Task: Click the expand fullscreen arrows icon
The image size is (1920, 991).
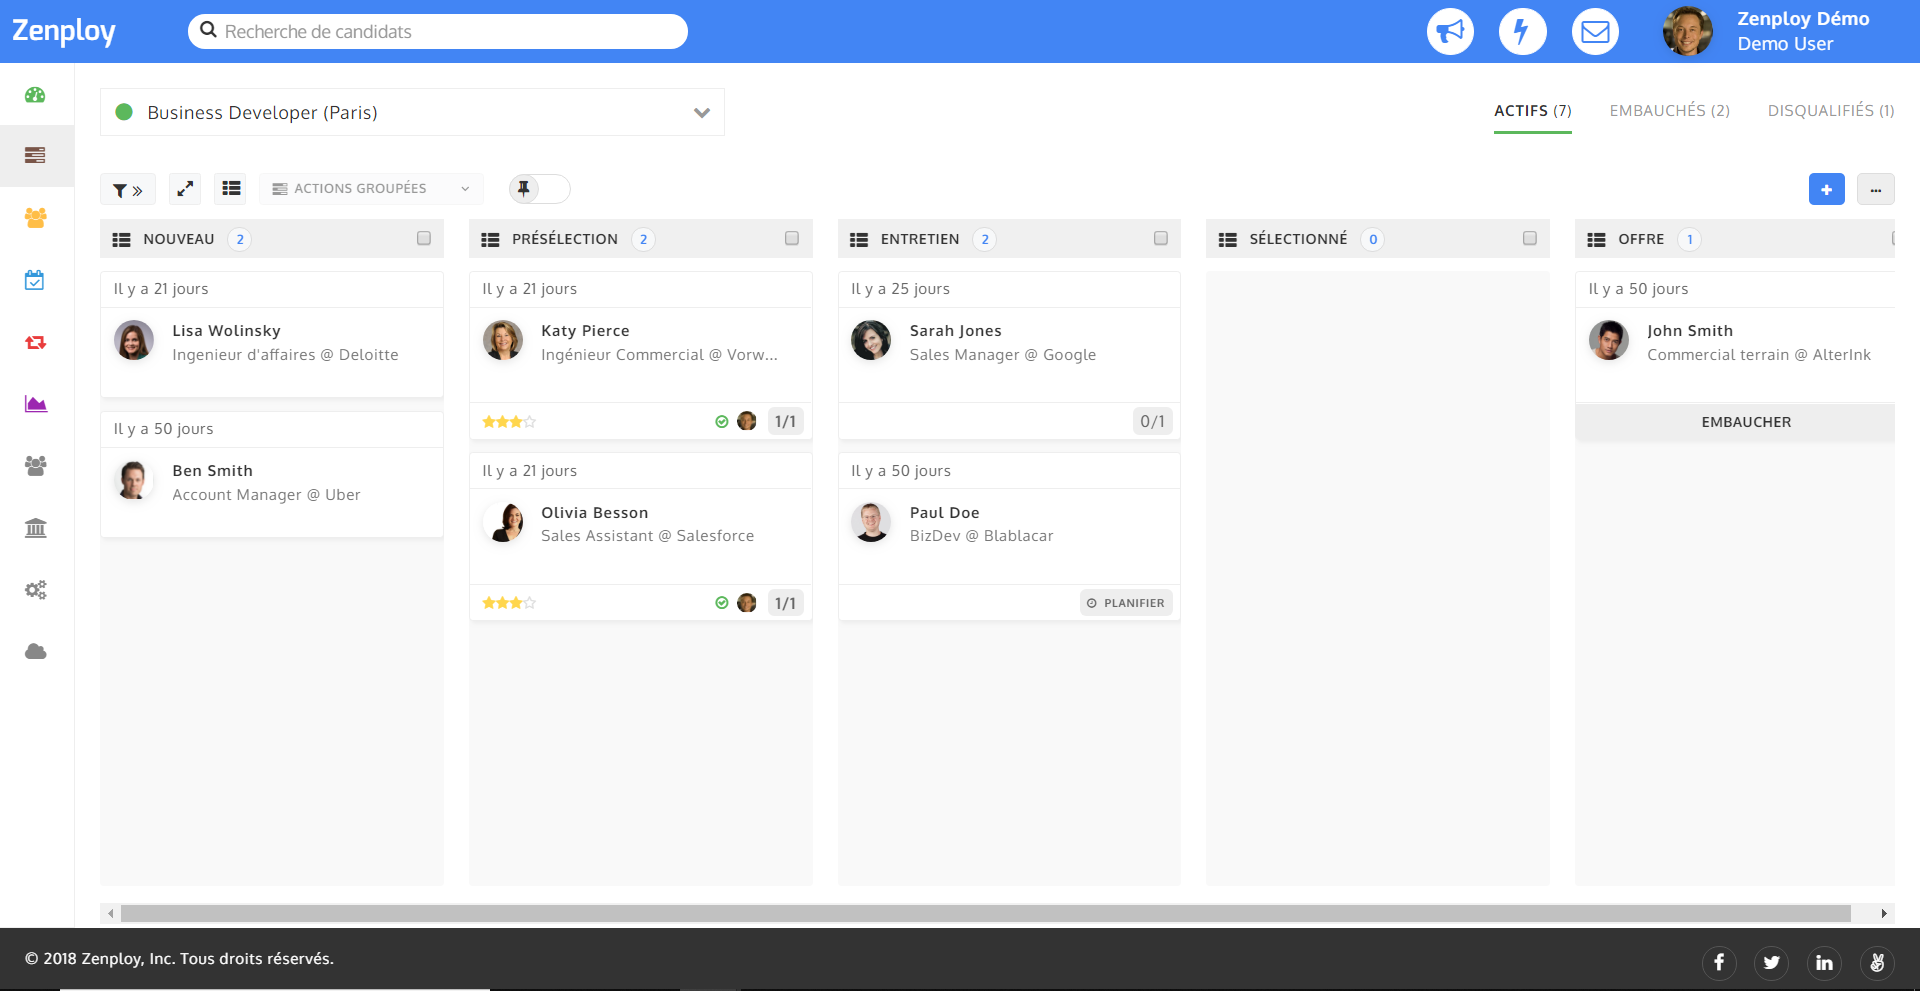Action: 185,188
